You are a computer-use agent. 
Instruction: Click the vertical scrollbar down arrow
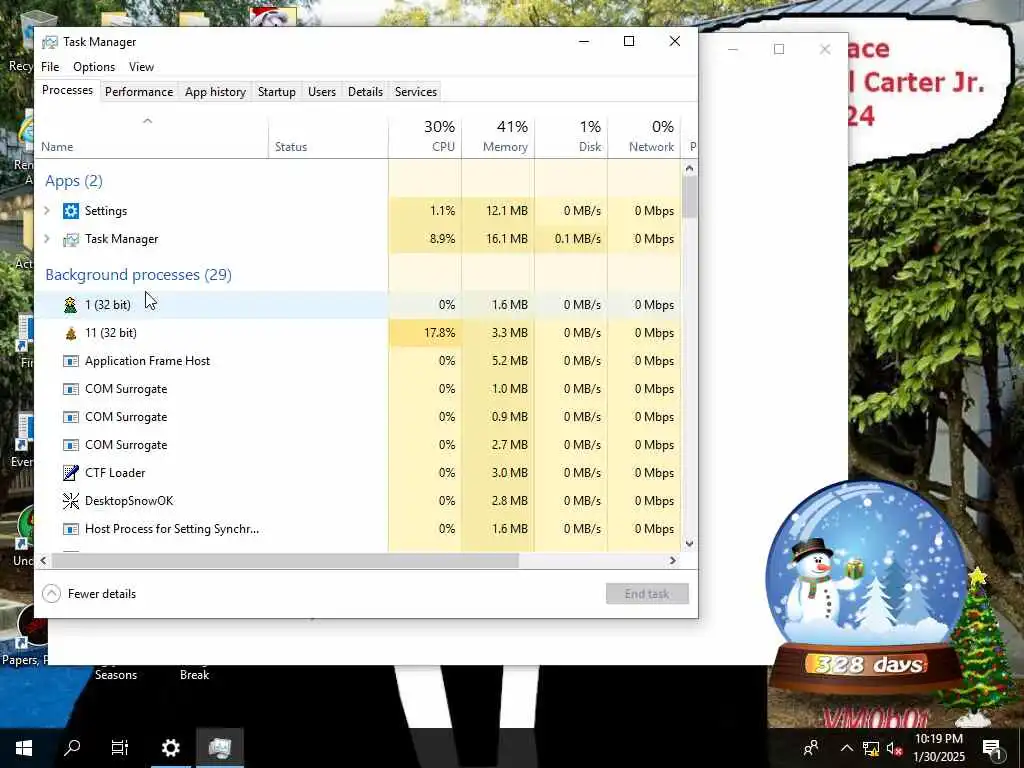coord(690,543)
